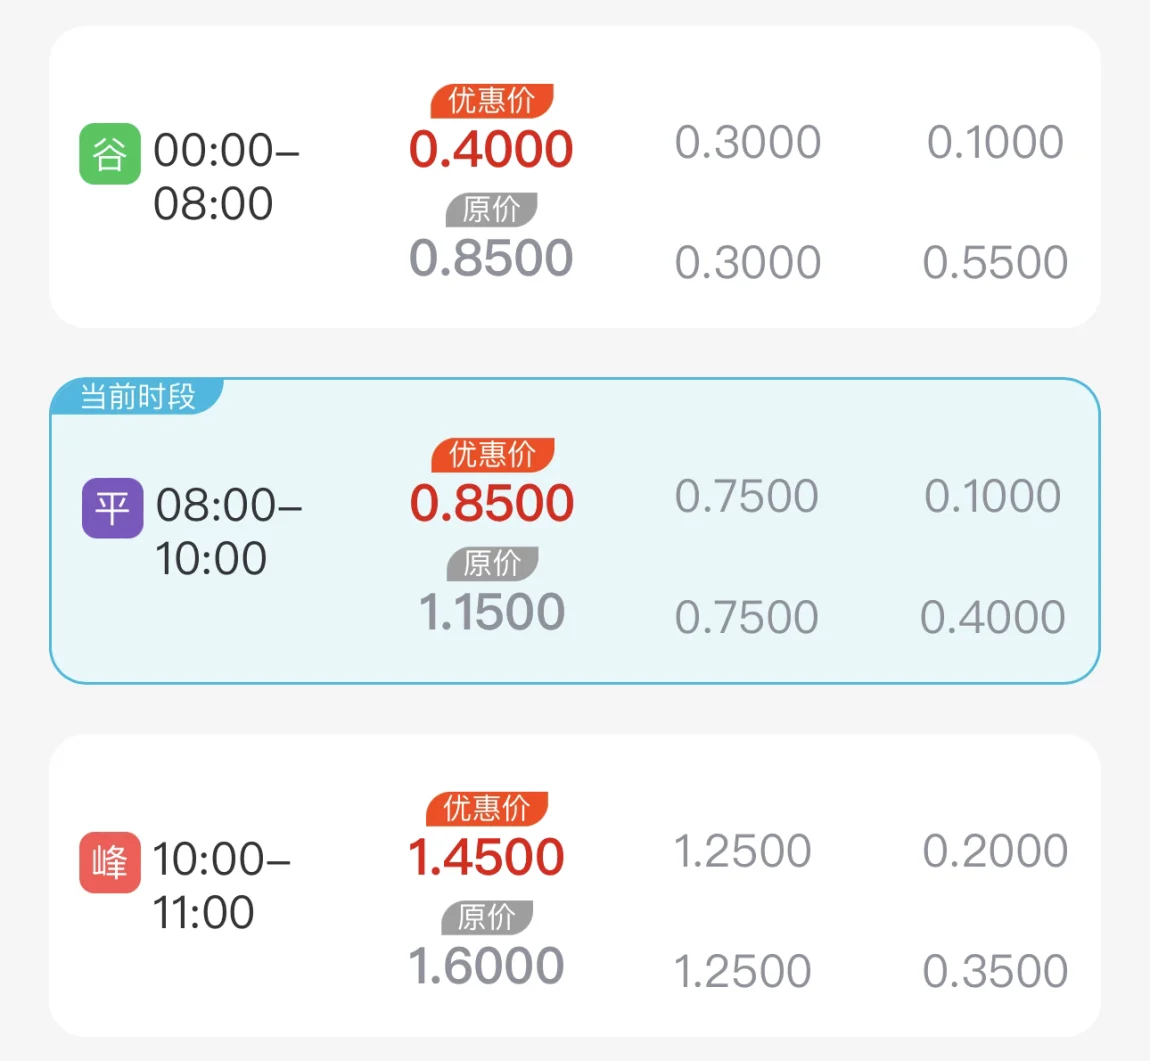
Task: Click the discounted price 0.4000
Action: 491,149
